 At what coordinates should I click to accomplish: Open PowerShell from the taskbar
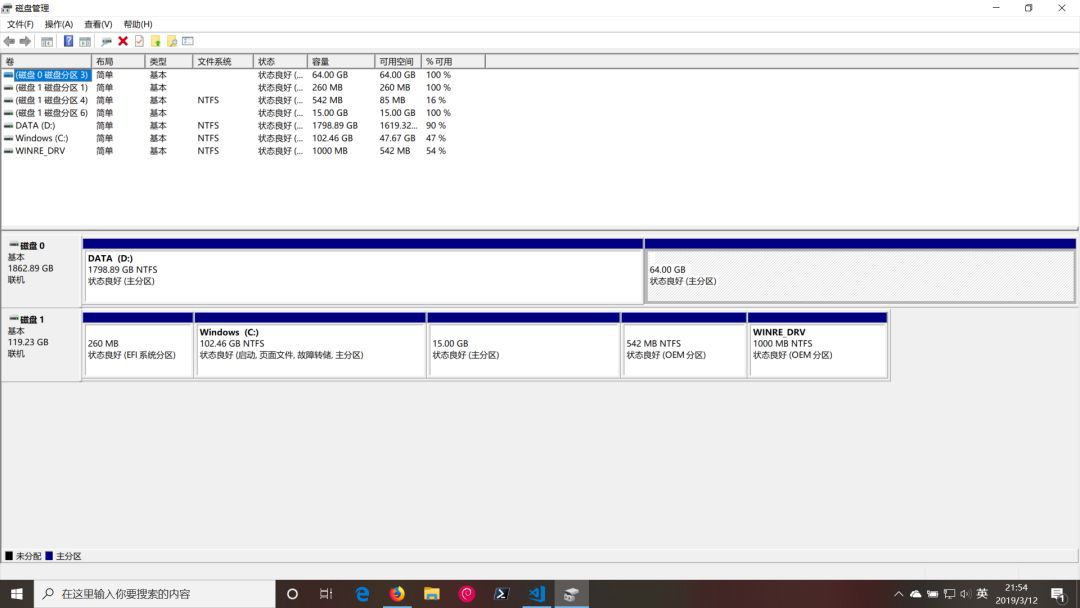point(501,594)
